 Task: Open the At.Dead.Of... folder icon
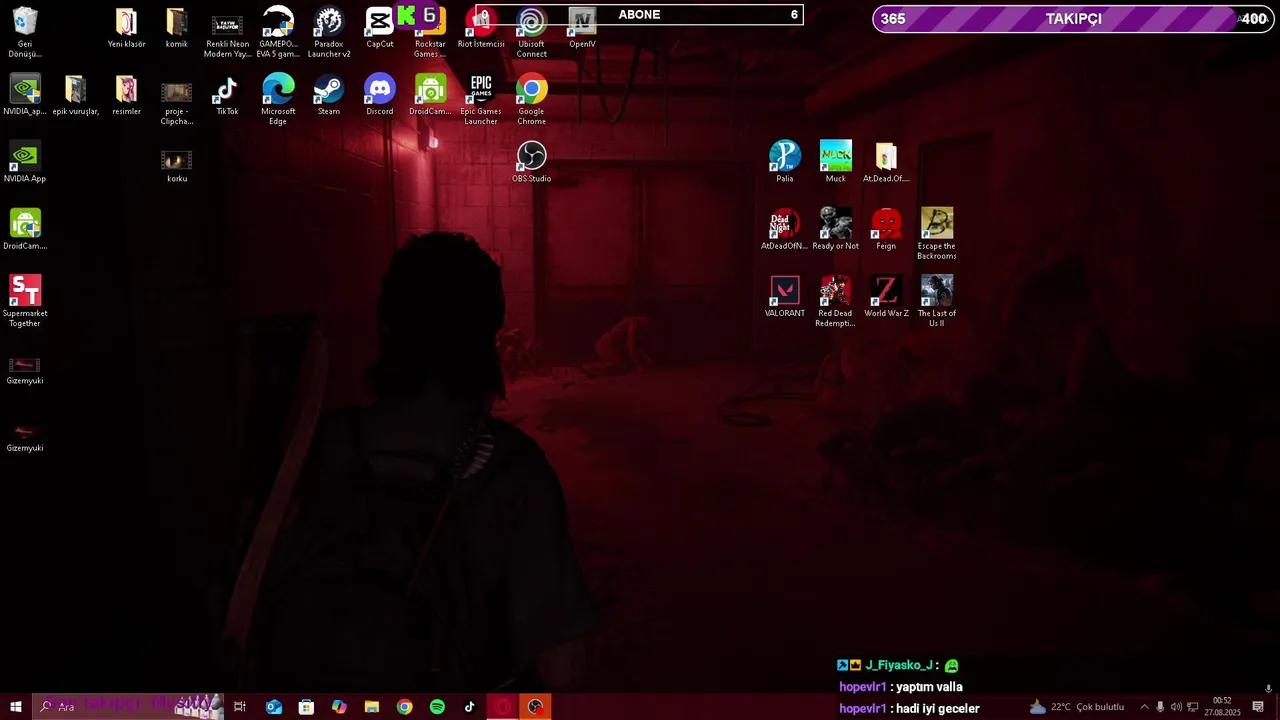pyautogui.click(x=886, y=162)
